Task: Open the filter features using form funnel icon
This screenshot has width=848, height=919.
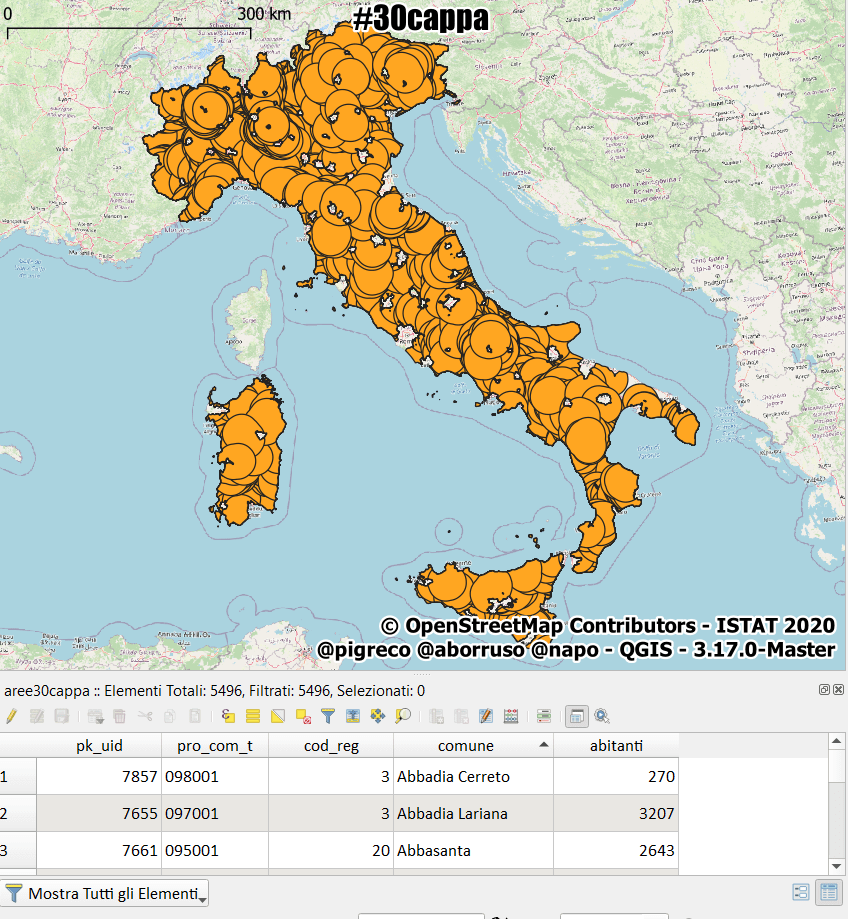Action: [x=327, y=716]
